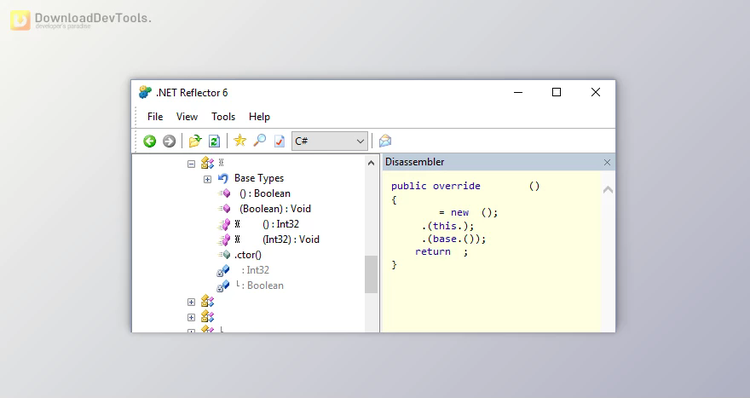The height and width of the screenshot is (398, 750).
Task: Open the File menu
Action: (155, 117)
